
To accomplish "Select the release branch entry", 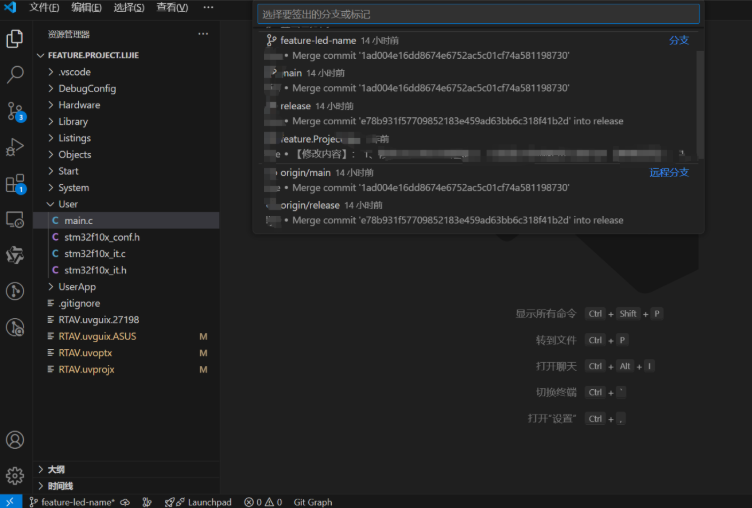I will [x=478, y=113].
